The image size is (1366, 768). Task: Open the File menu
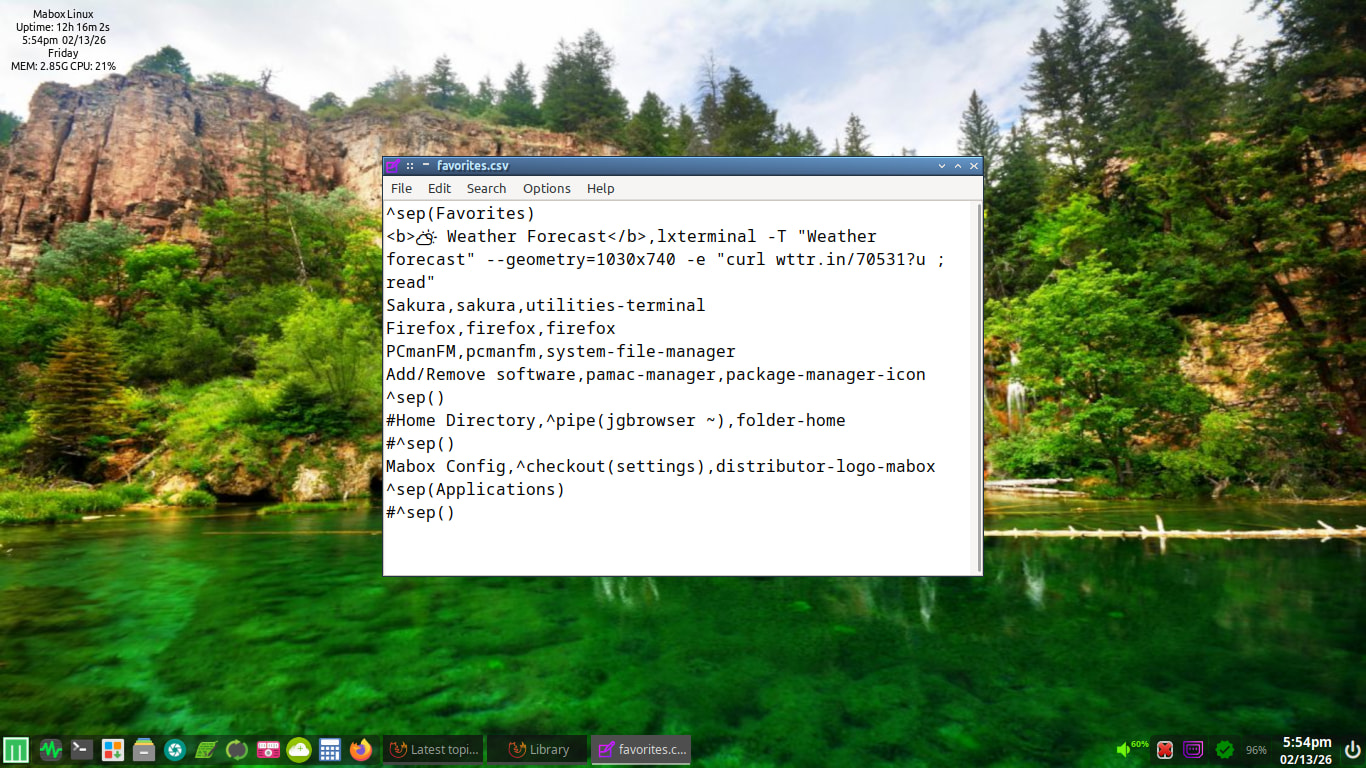click(x=401, y=188)
